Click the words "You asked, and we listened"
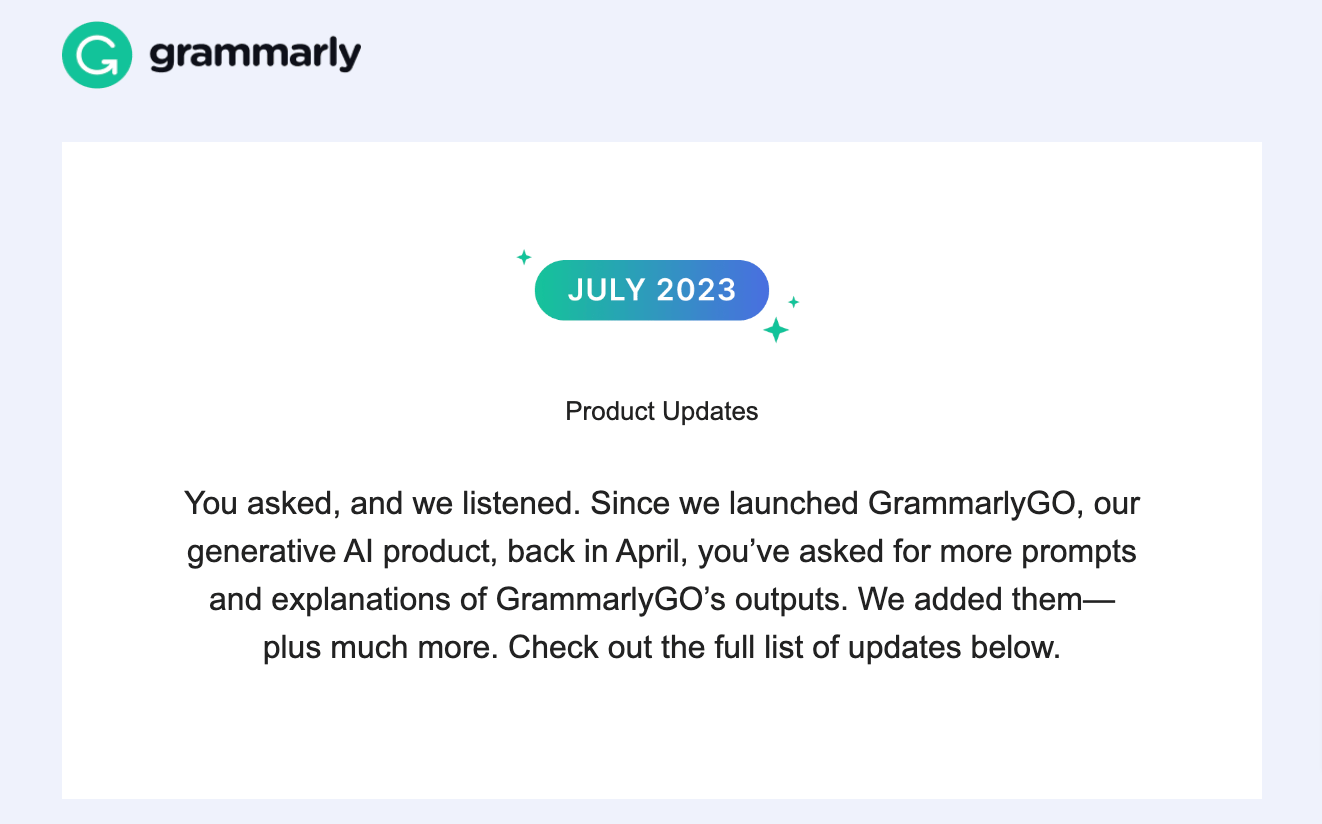 (x=381, y=503)
